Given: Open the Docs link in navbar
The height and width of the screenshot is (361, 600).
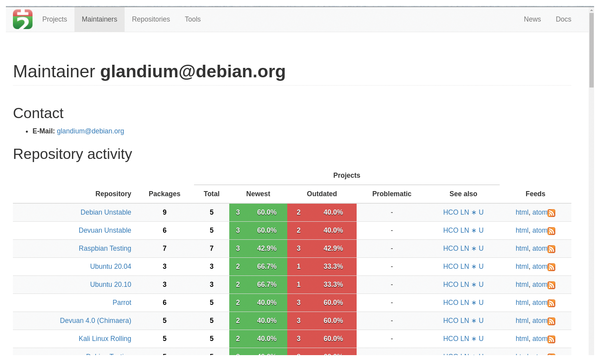Looking at the screenshot, I should [563, 19].
